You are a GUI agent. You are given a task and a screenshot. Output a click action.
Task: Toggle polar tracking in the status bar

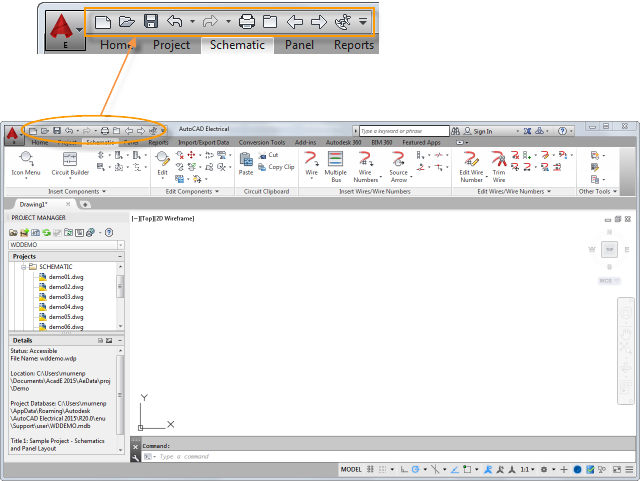coord(416,469)
